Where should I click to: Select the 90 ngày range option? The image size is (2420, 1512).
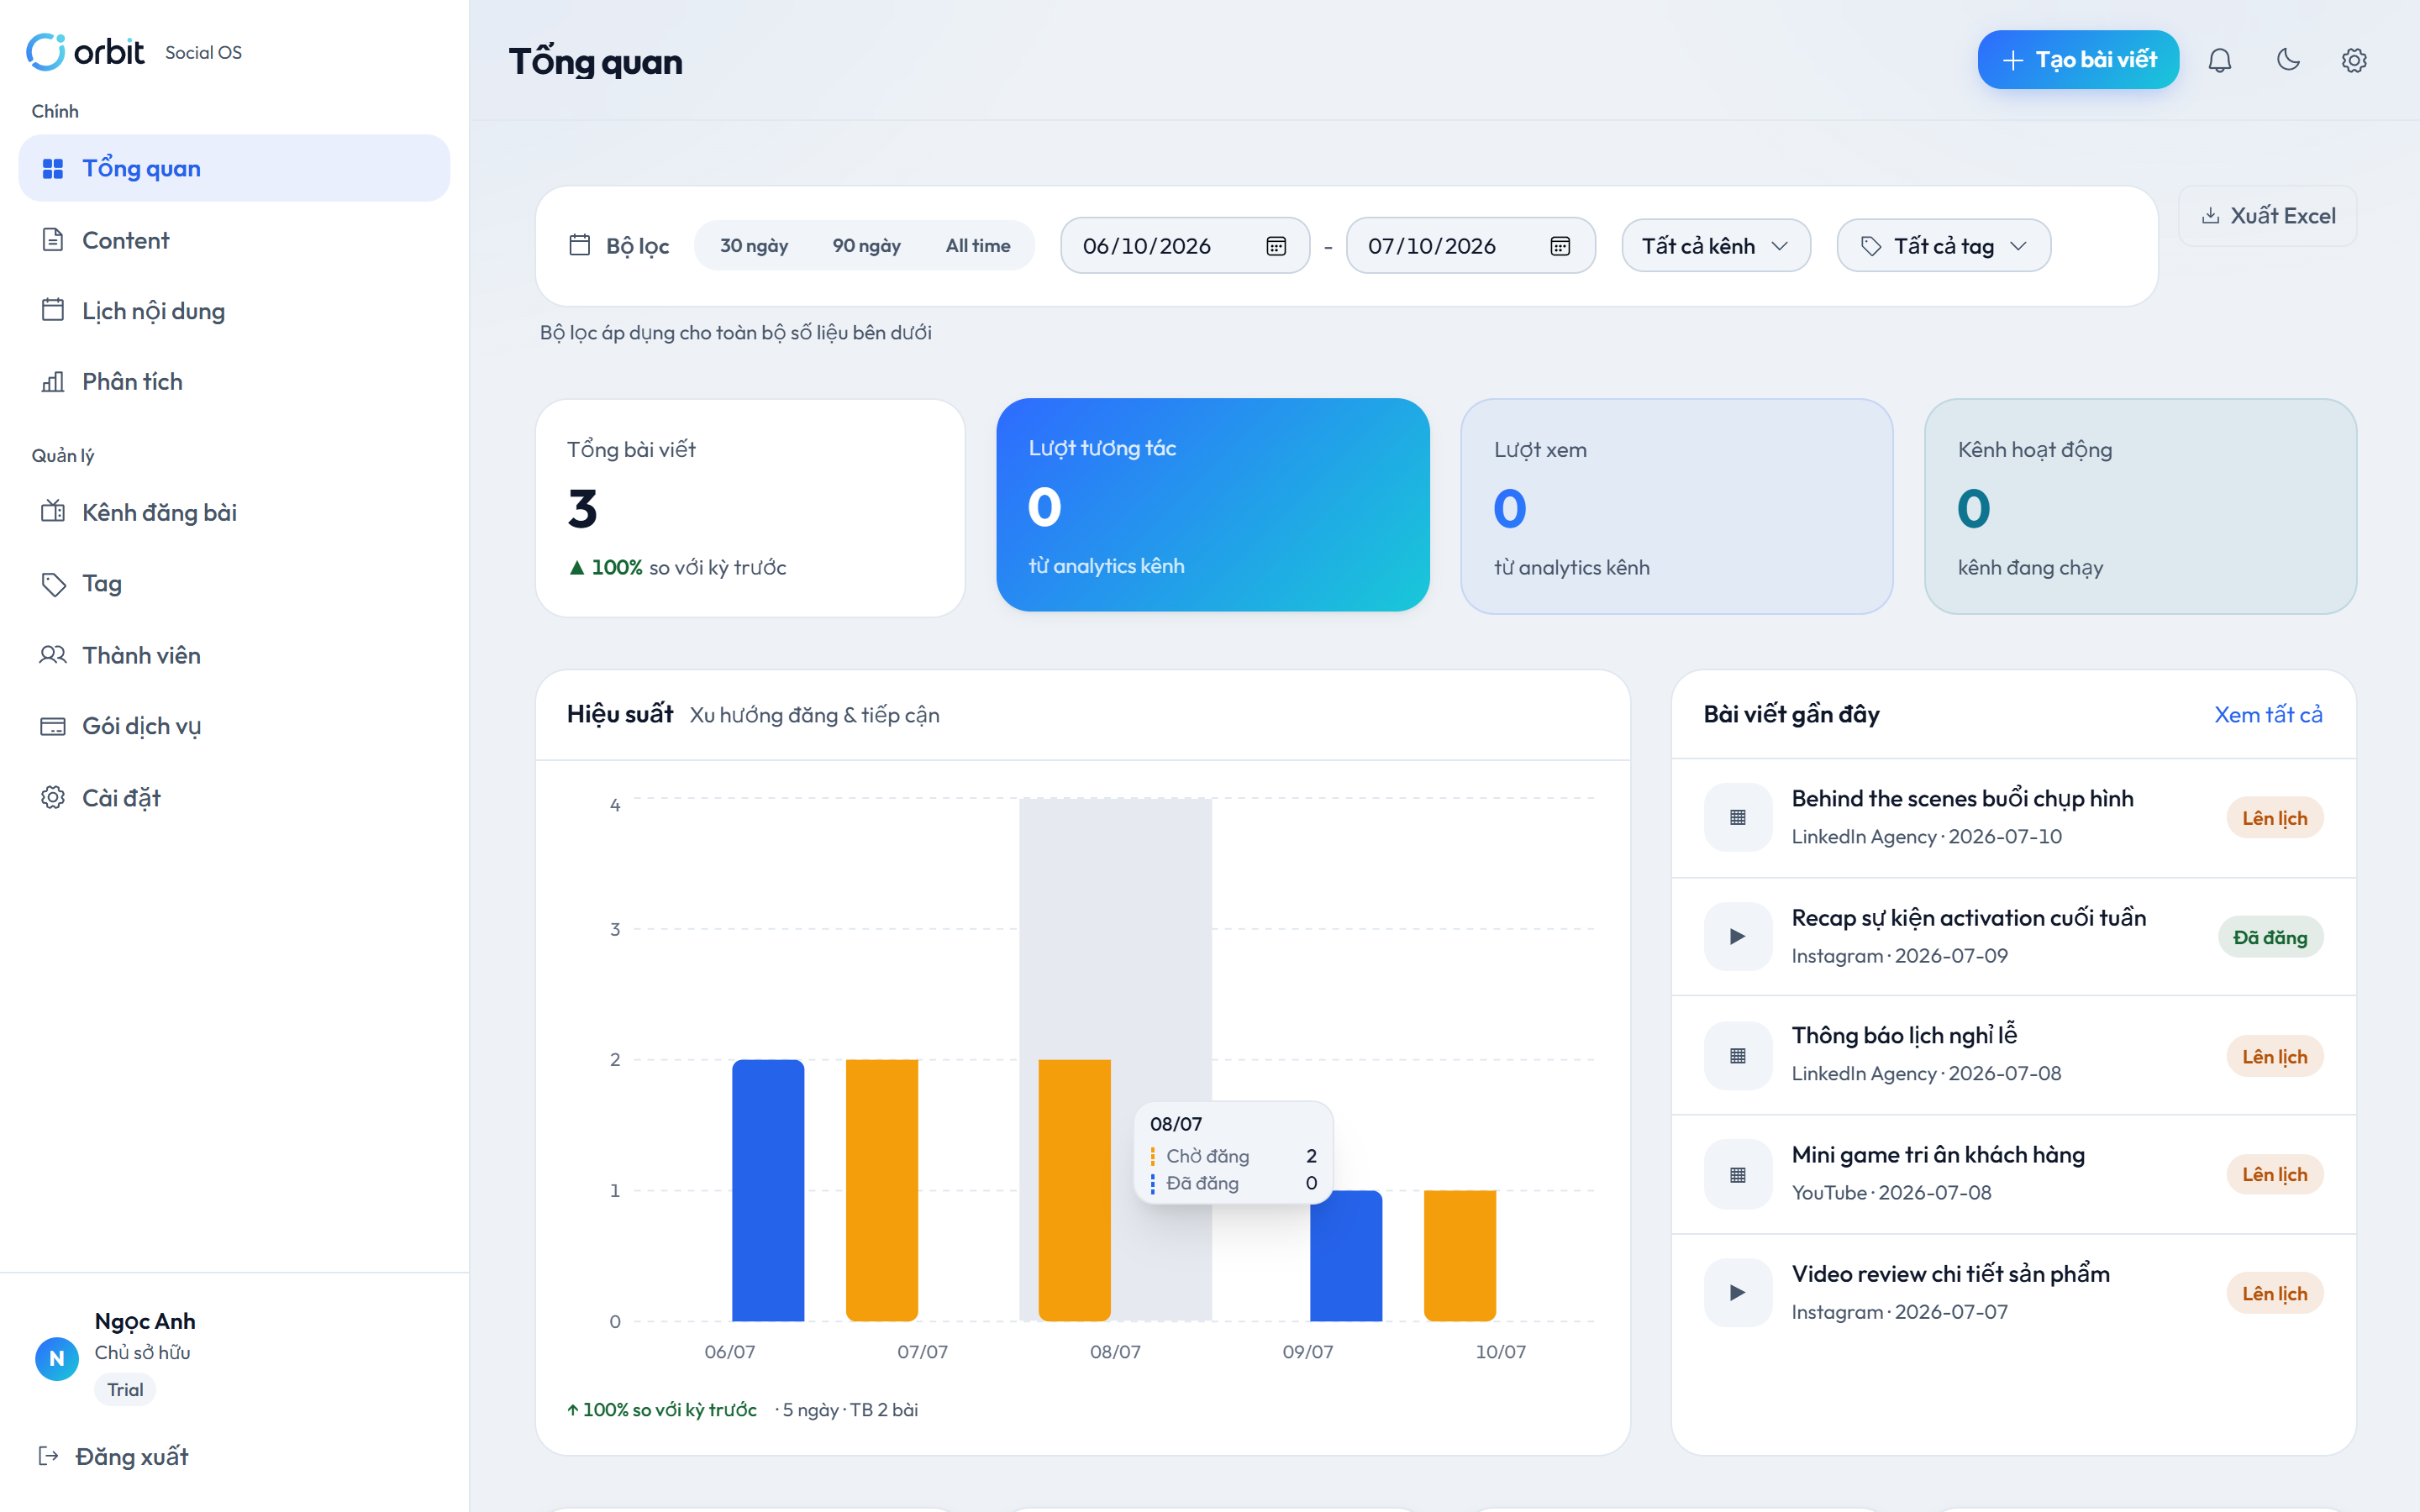[x=866, y=246]
